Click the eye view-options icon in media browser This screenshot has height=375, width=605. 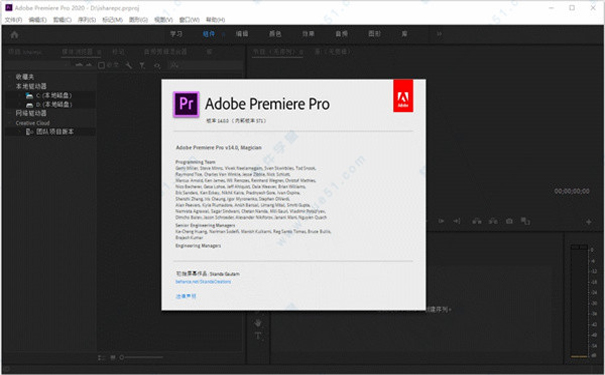[157, 66]
